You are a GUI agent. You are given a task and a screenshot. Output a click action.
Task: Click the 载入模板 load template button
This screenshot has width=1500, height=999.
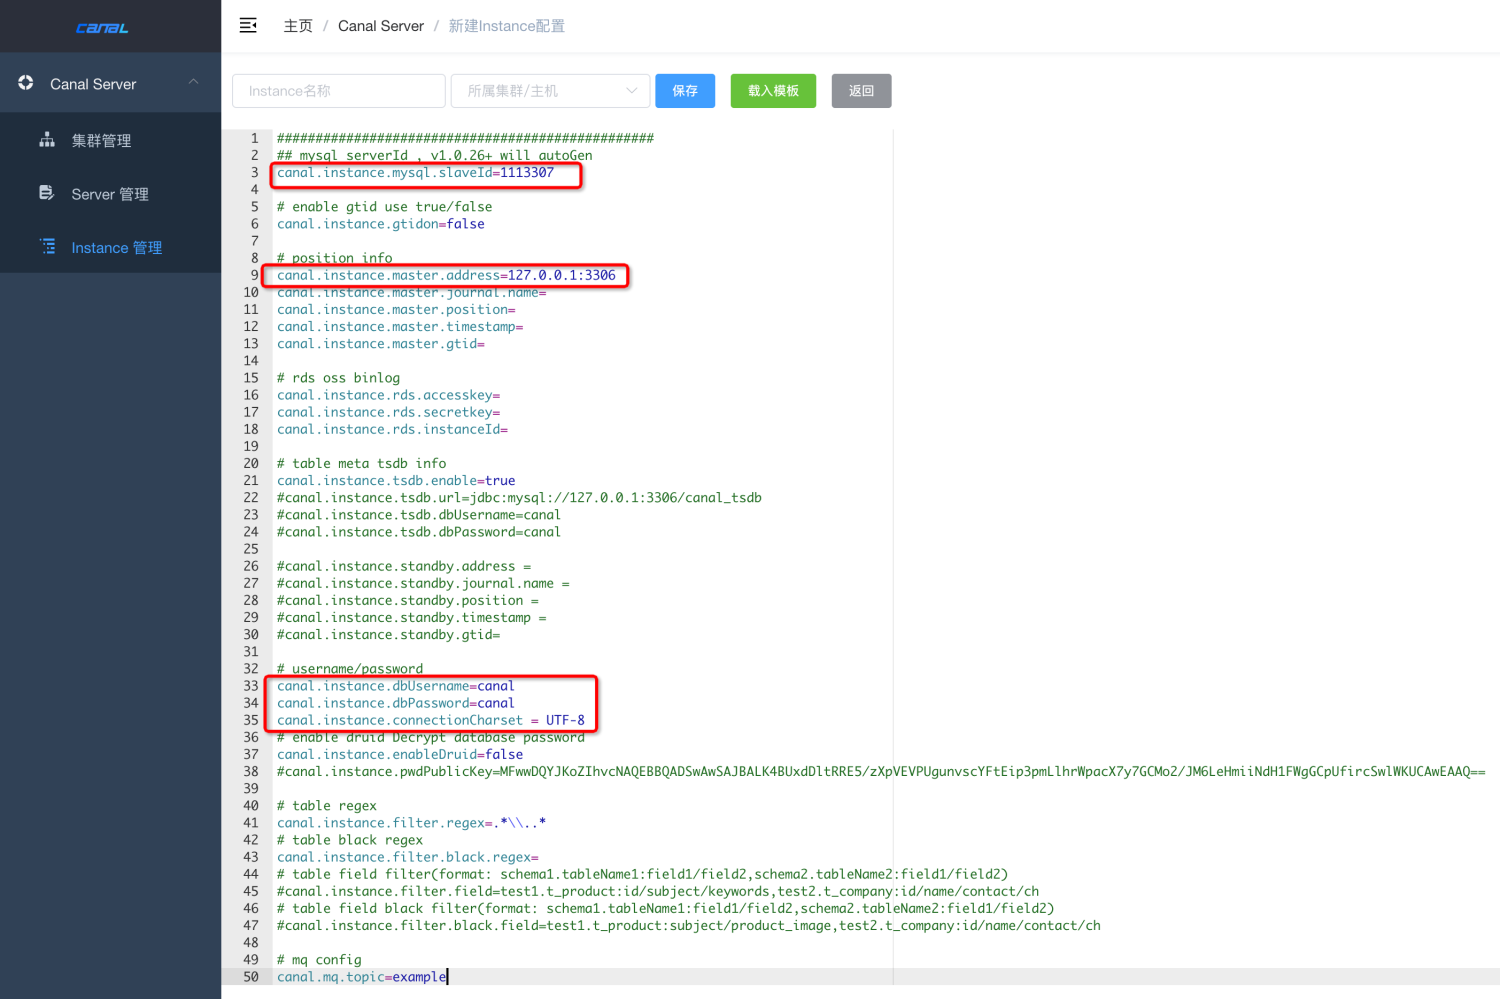click(773, 91)
